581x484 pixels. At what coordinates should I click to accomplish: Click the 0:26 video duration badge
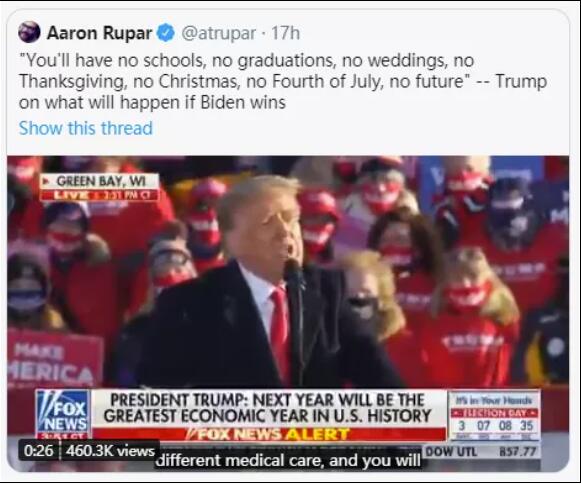click(x=39, y=451)
